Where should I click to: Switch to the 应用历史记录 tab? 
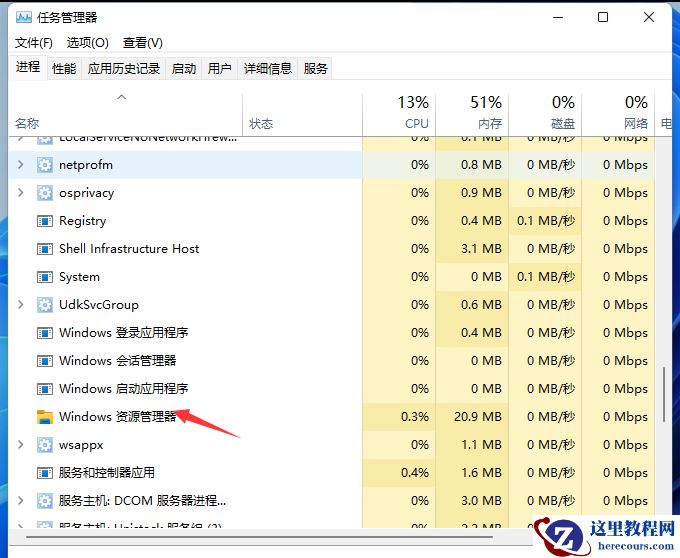coord(124,69)
